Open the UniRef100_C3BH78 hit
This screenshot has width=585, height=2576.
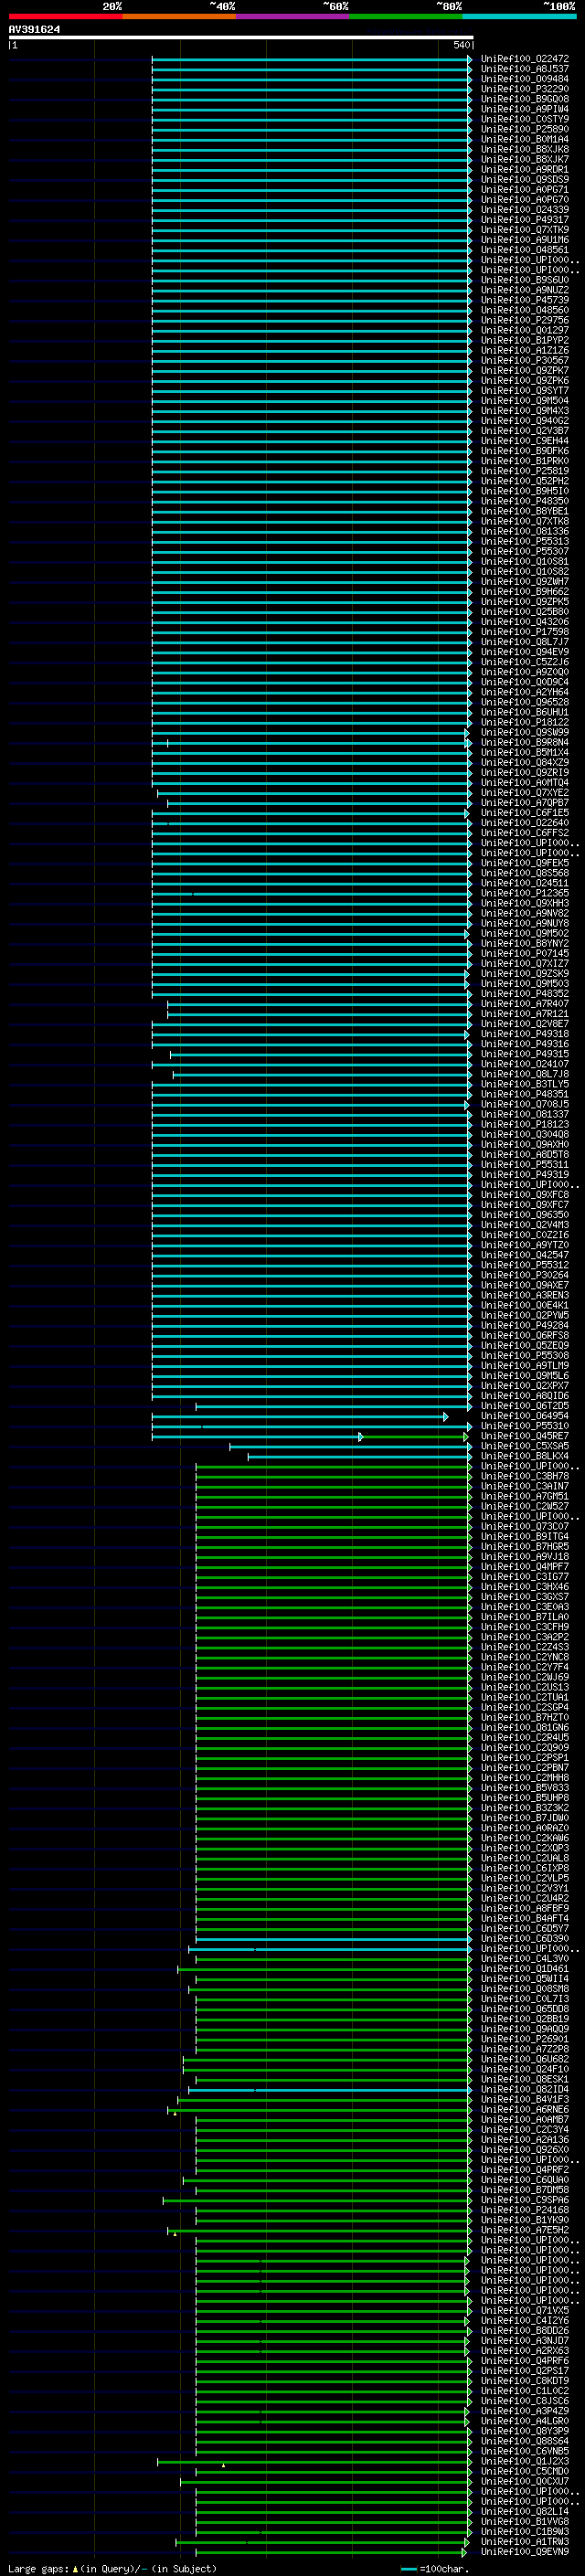(524, 1477)
